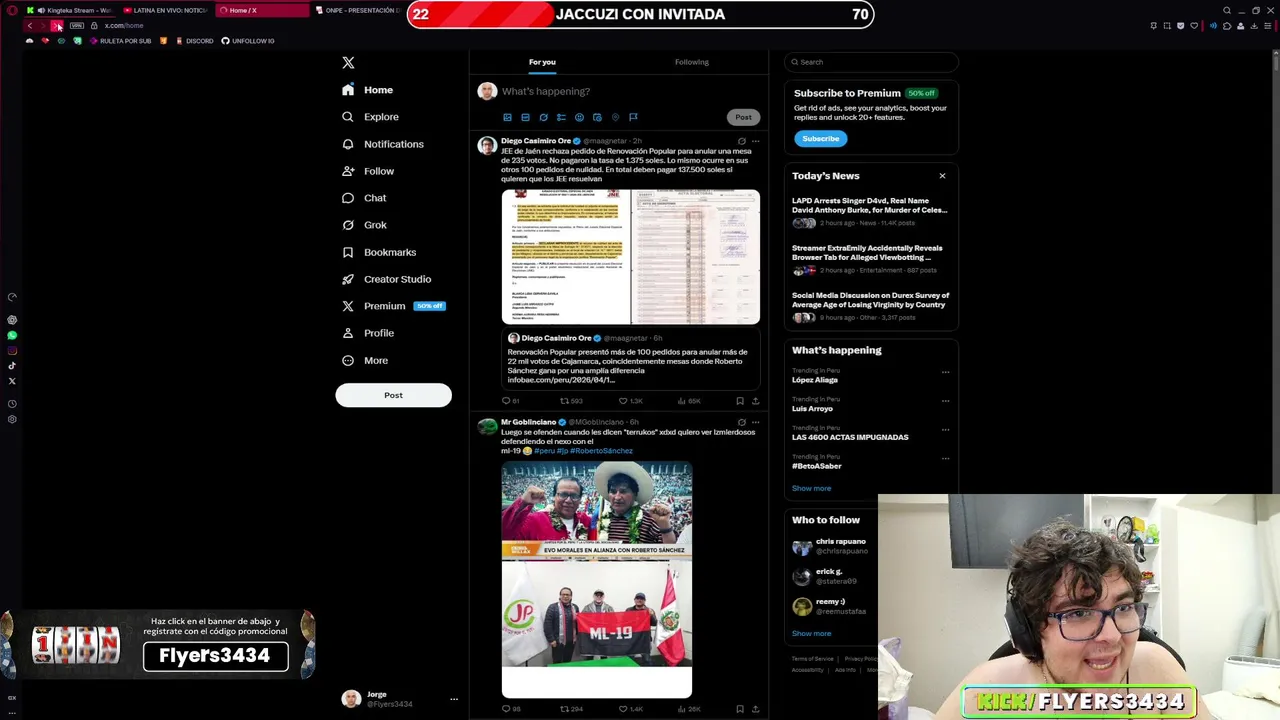Reply to Diego Casimiro Ore's post
Image resolution: width=1280 pixels, height=720 pixels.
pyautogui.click(x=510, y=401)
